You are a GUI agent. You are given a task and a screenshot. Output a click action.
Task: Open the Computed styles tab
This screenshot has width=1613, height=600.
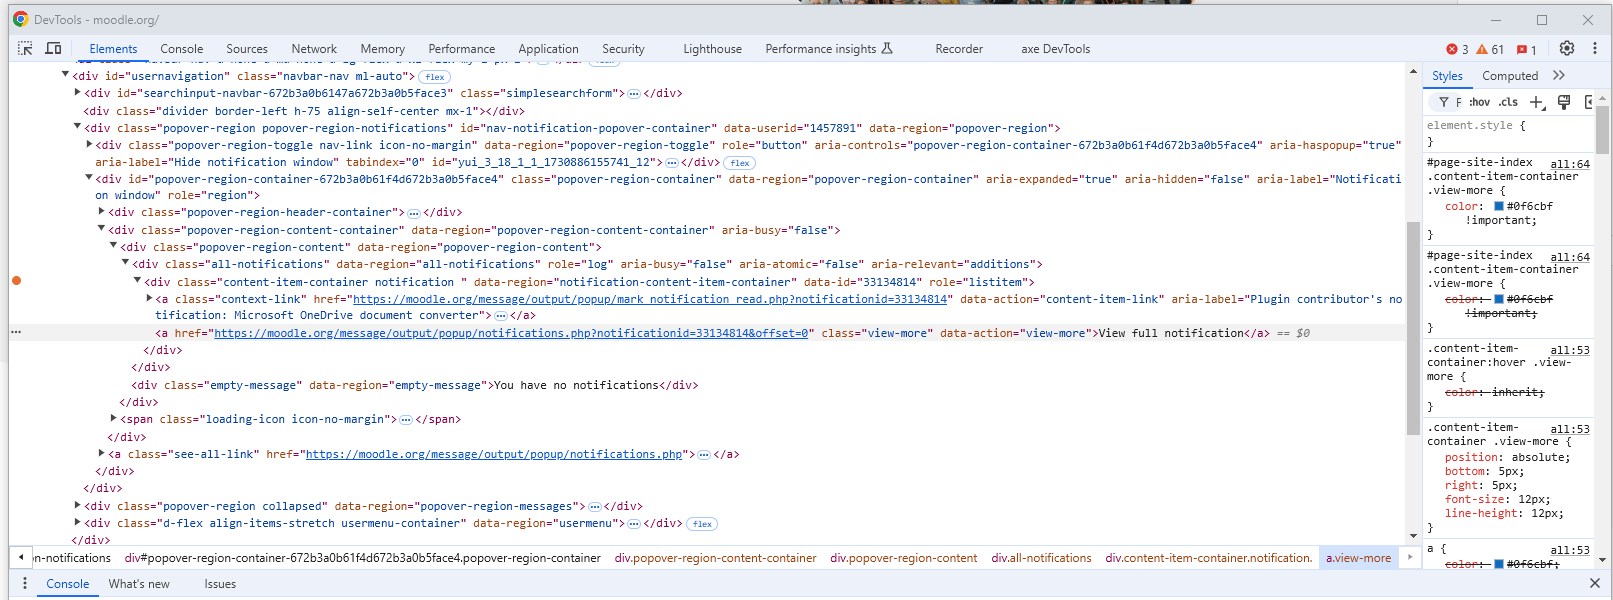(1510, 76)
